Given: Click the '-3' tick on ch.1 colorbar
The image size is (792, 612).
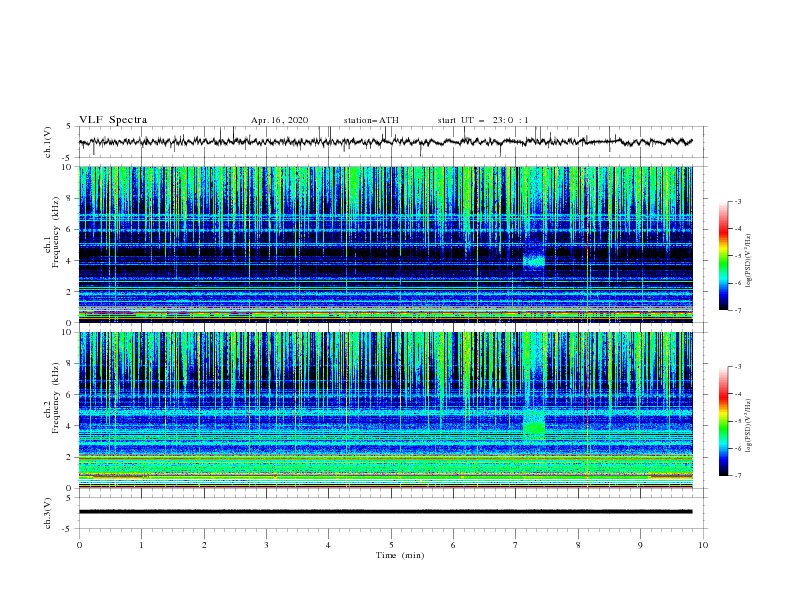Looking at the screenshot, I should click(737, 201).
